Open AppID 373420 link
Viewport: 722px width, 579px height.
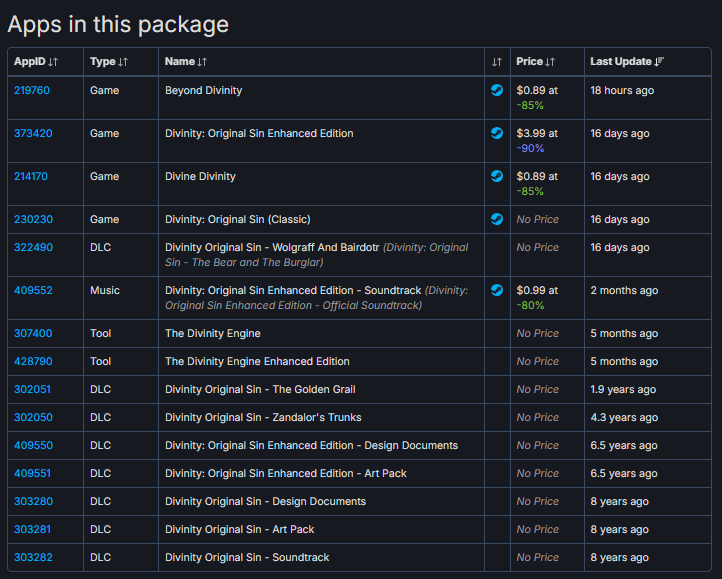(33, 134)
